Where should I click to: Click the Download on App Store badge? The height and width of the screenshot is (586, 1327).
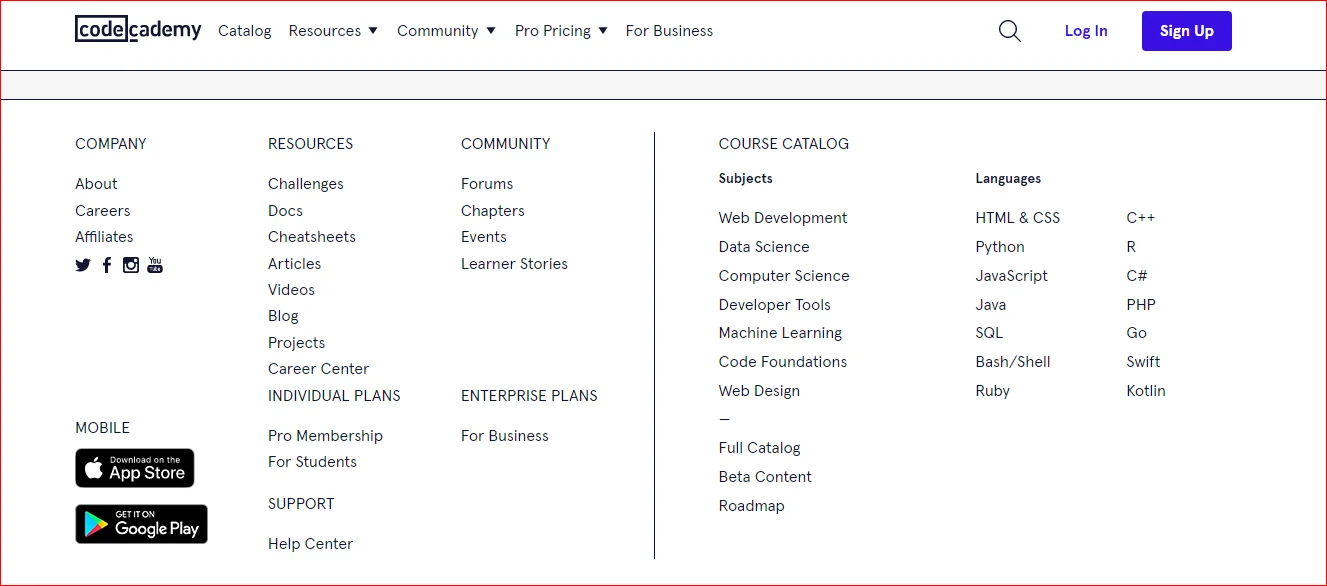tap(135, 468)
